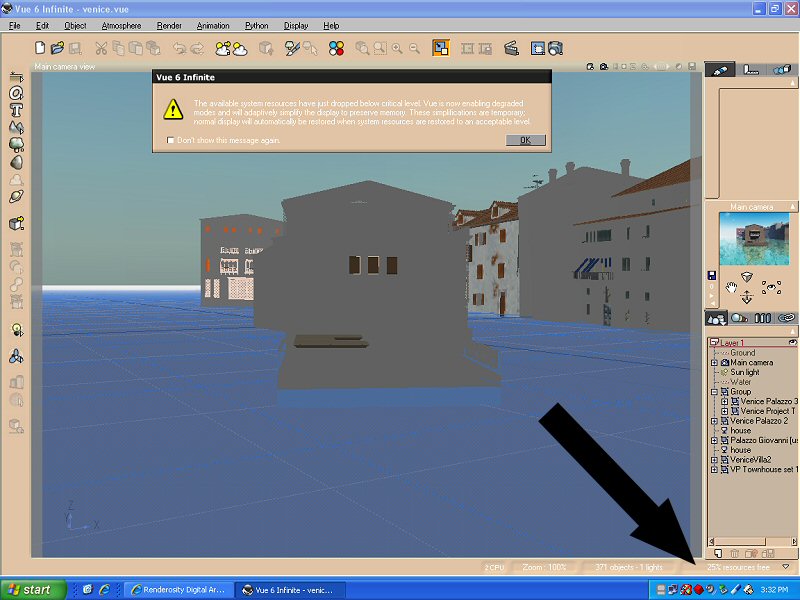This screenshot has height=600, width=800.
Task: Open the Python menu
Action: click(256, 26)
